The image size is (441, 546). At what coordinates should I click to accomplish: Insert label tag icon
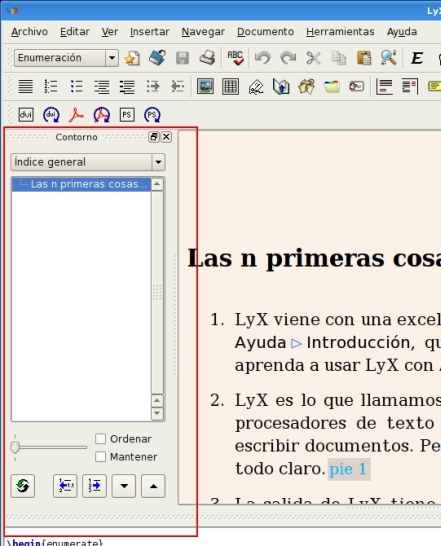click(x=357, y=86)
